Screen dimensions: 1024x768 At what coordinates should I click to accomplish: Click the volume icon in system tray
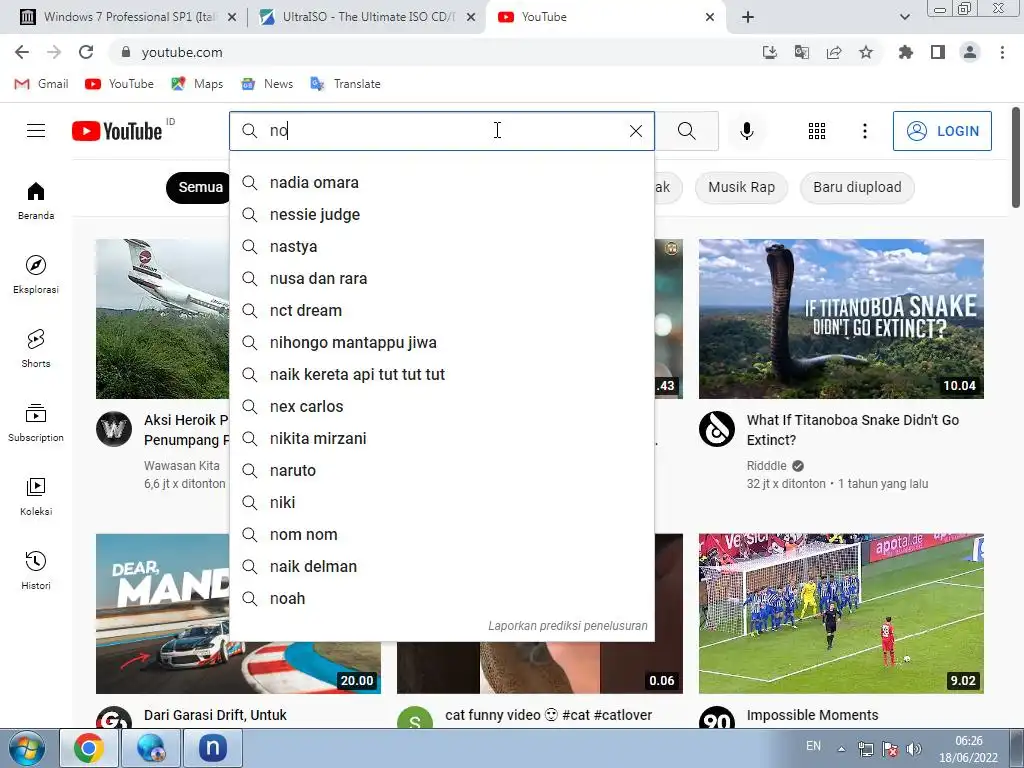(x=914, y=749)
